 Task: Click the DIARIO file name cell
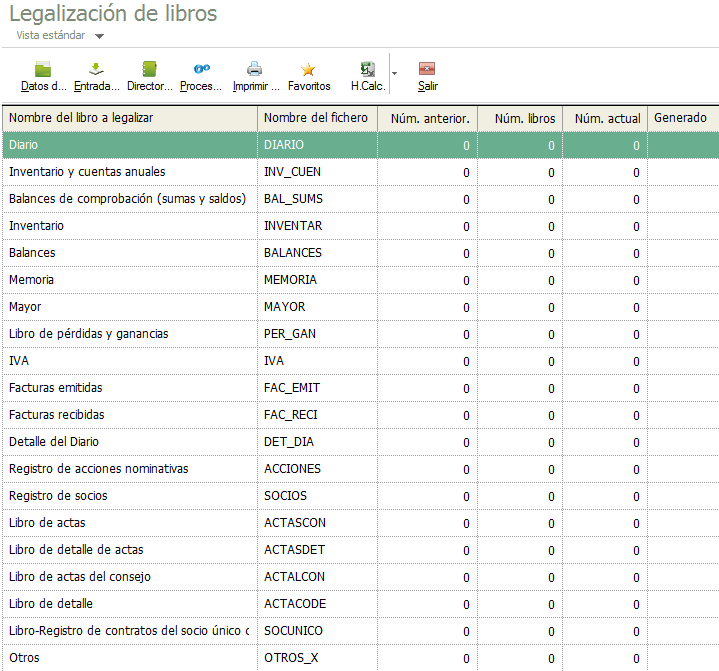(317, 145)
